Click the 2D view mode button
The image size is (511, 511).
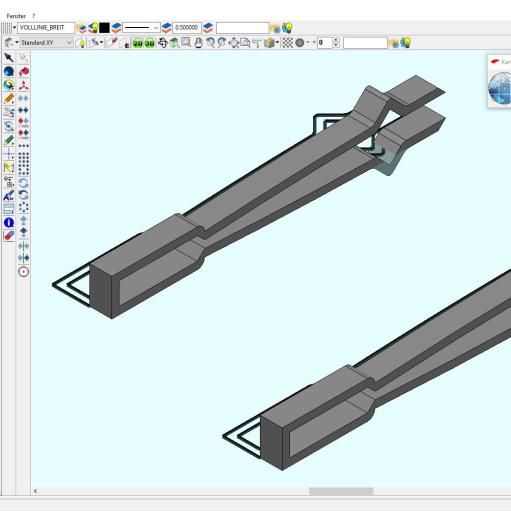[x=137, y=43]
